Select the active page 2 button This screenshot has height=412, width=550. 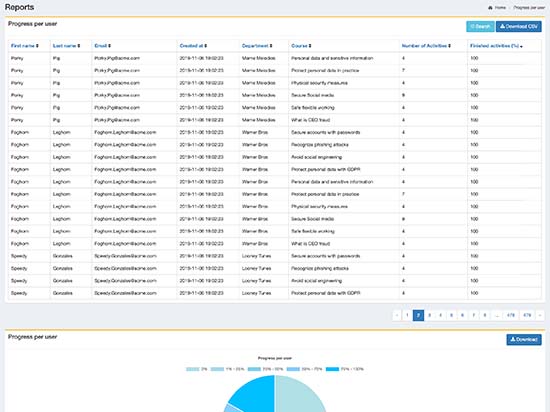[418, 315]
